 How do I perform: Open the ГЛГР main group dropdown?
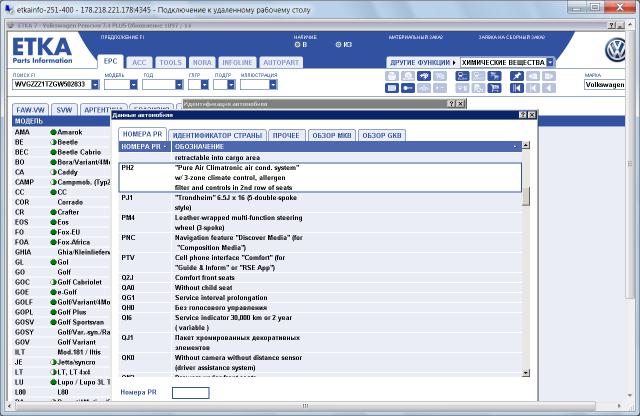[204, 85]
